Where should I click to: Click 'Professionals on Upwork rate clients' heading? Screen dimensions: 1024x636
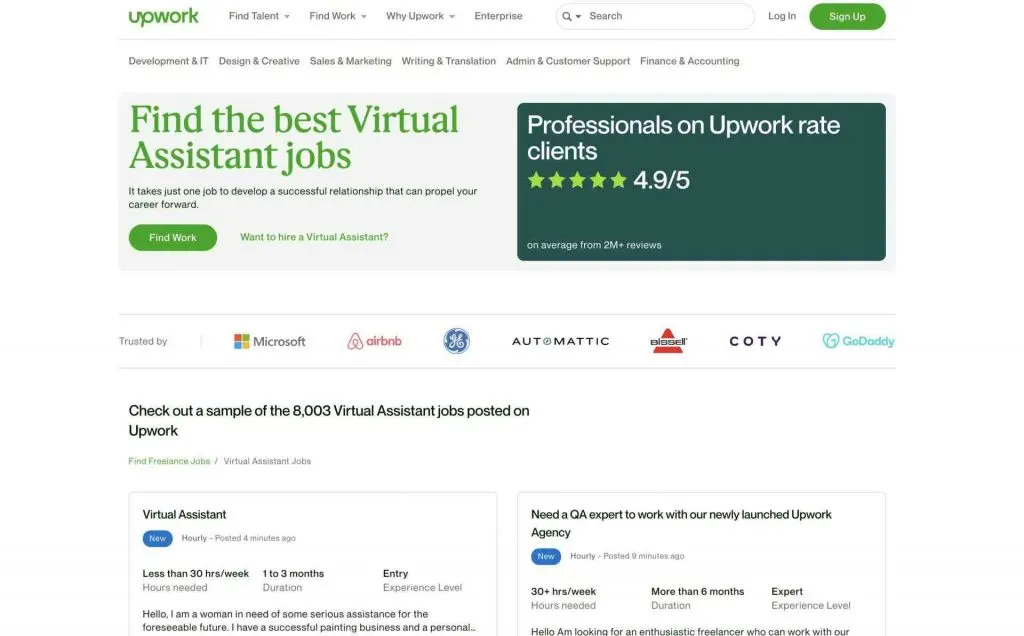683,138
